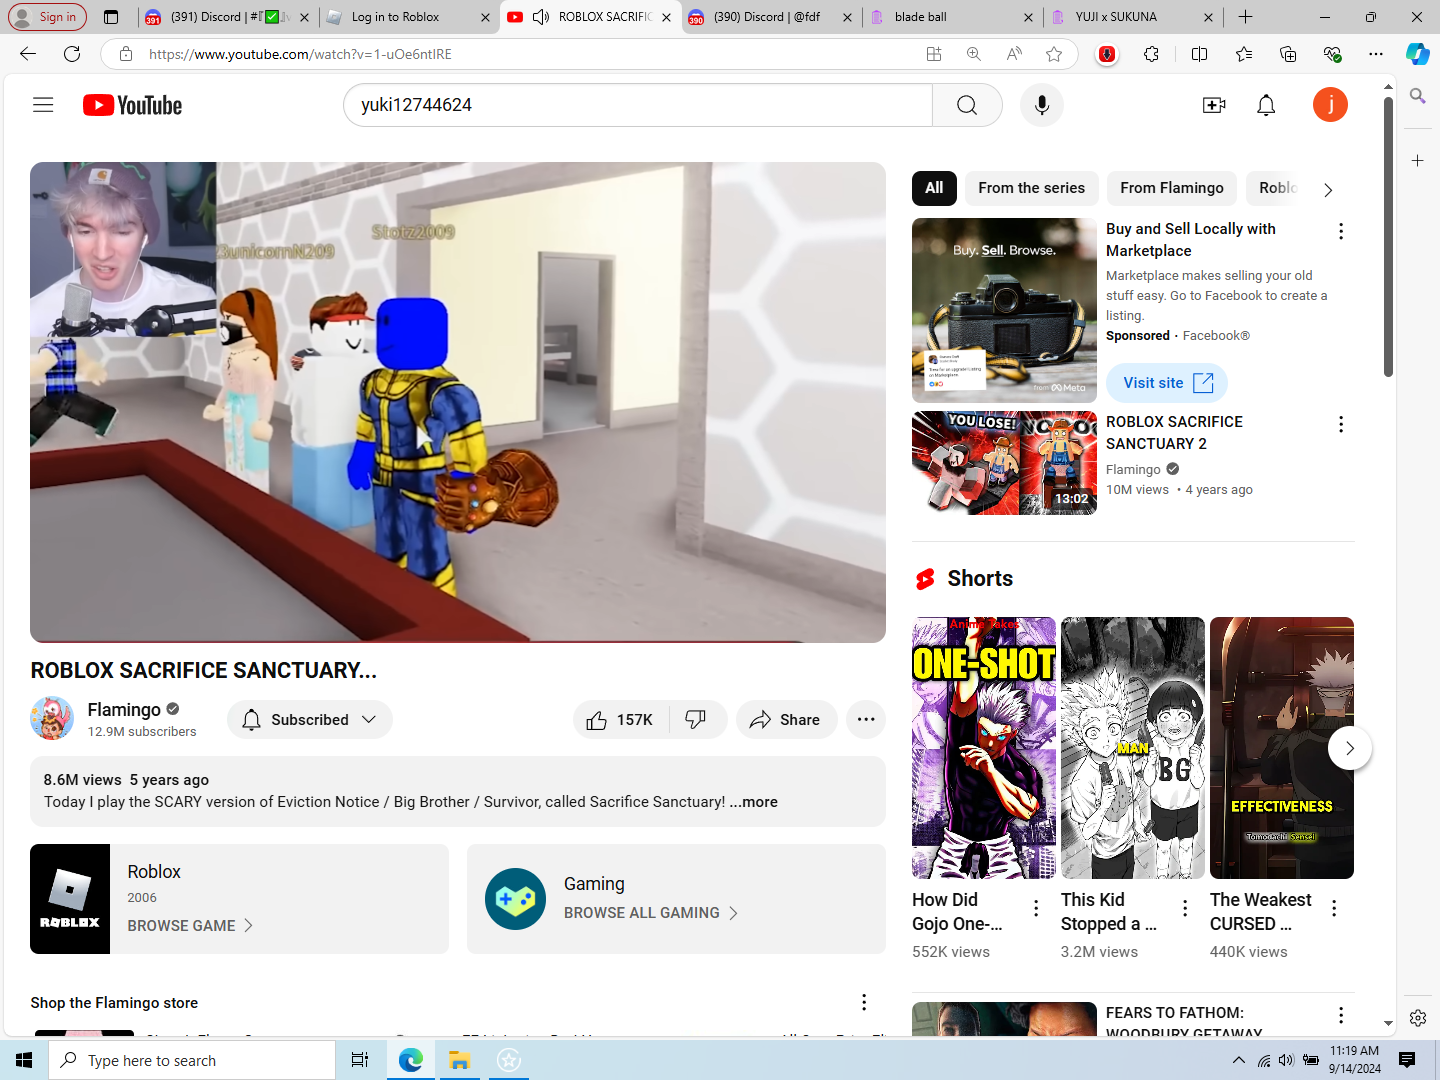This screenshot has width=1440, height=1080.
Task: Open the YouTube hamburger guide menu
Action: (x=43, y=105)
